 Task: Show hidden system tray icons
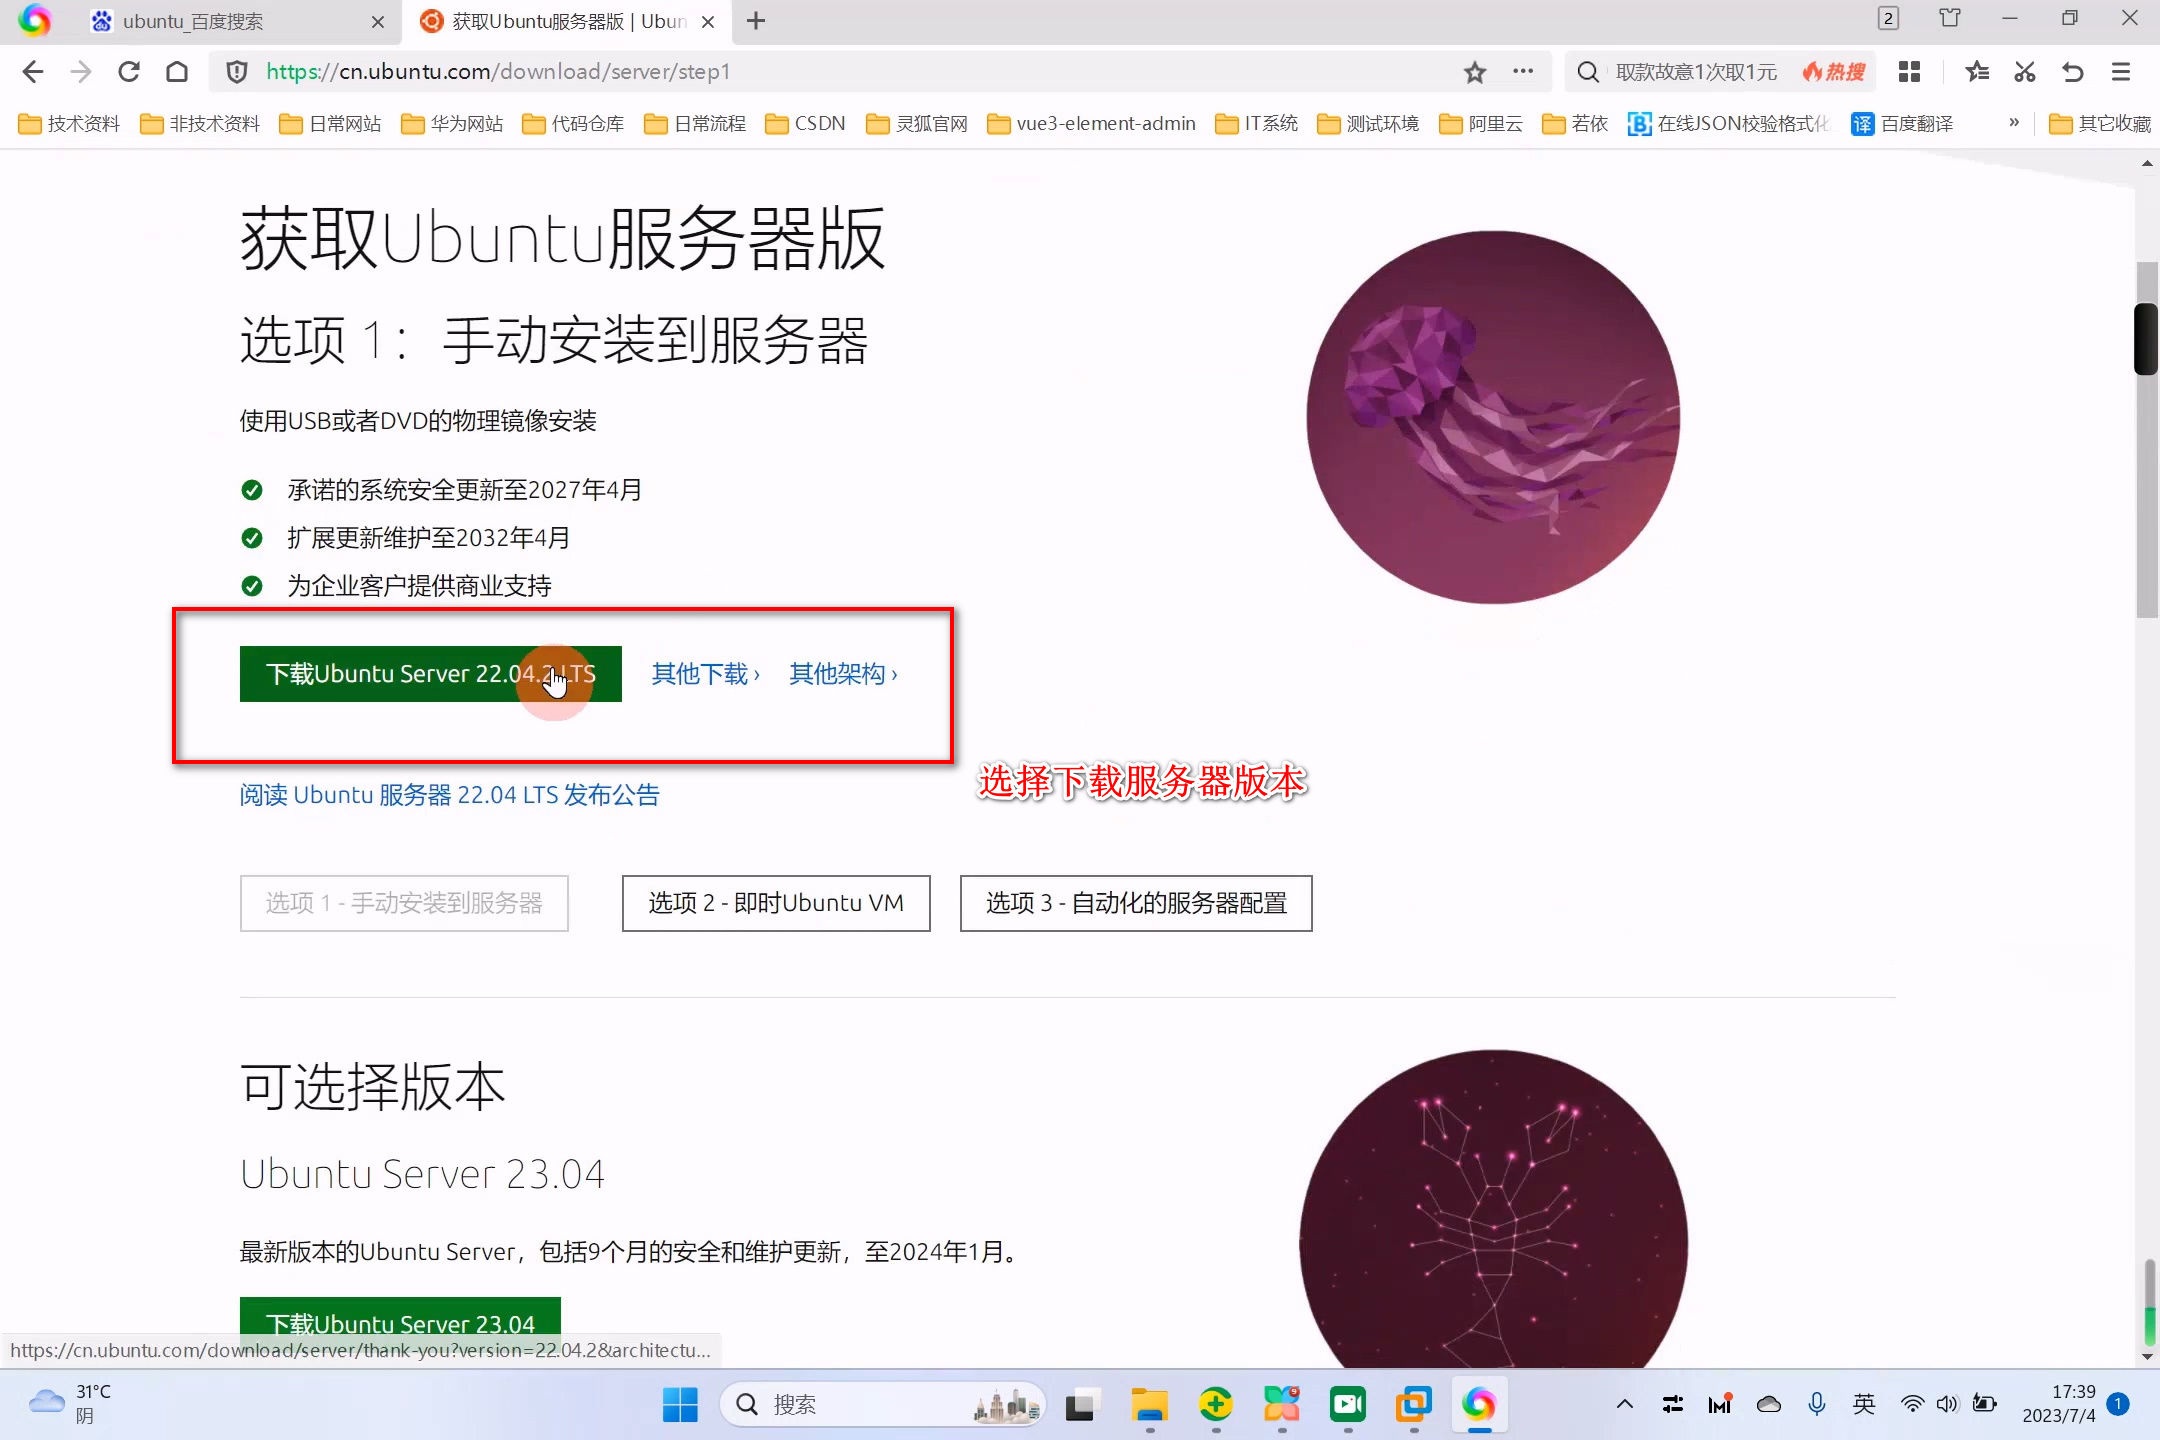1625,1405
